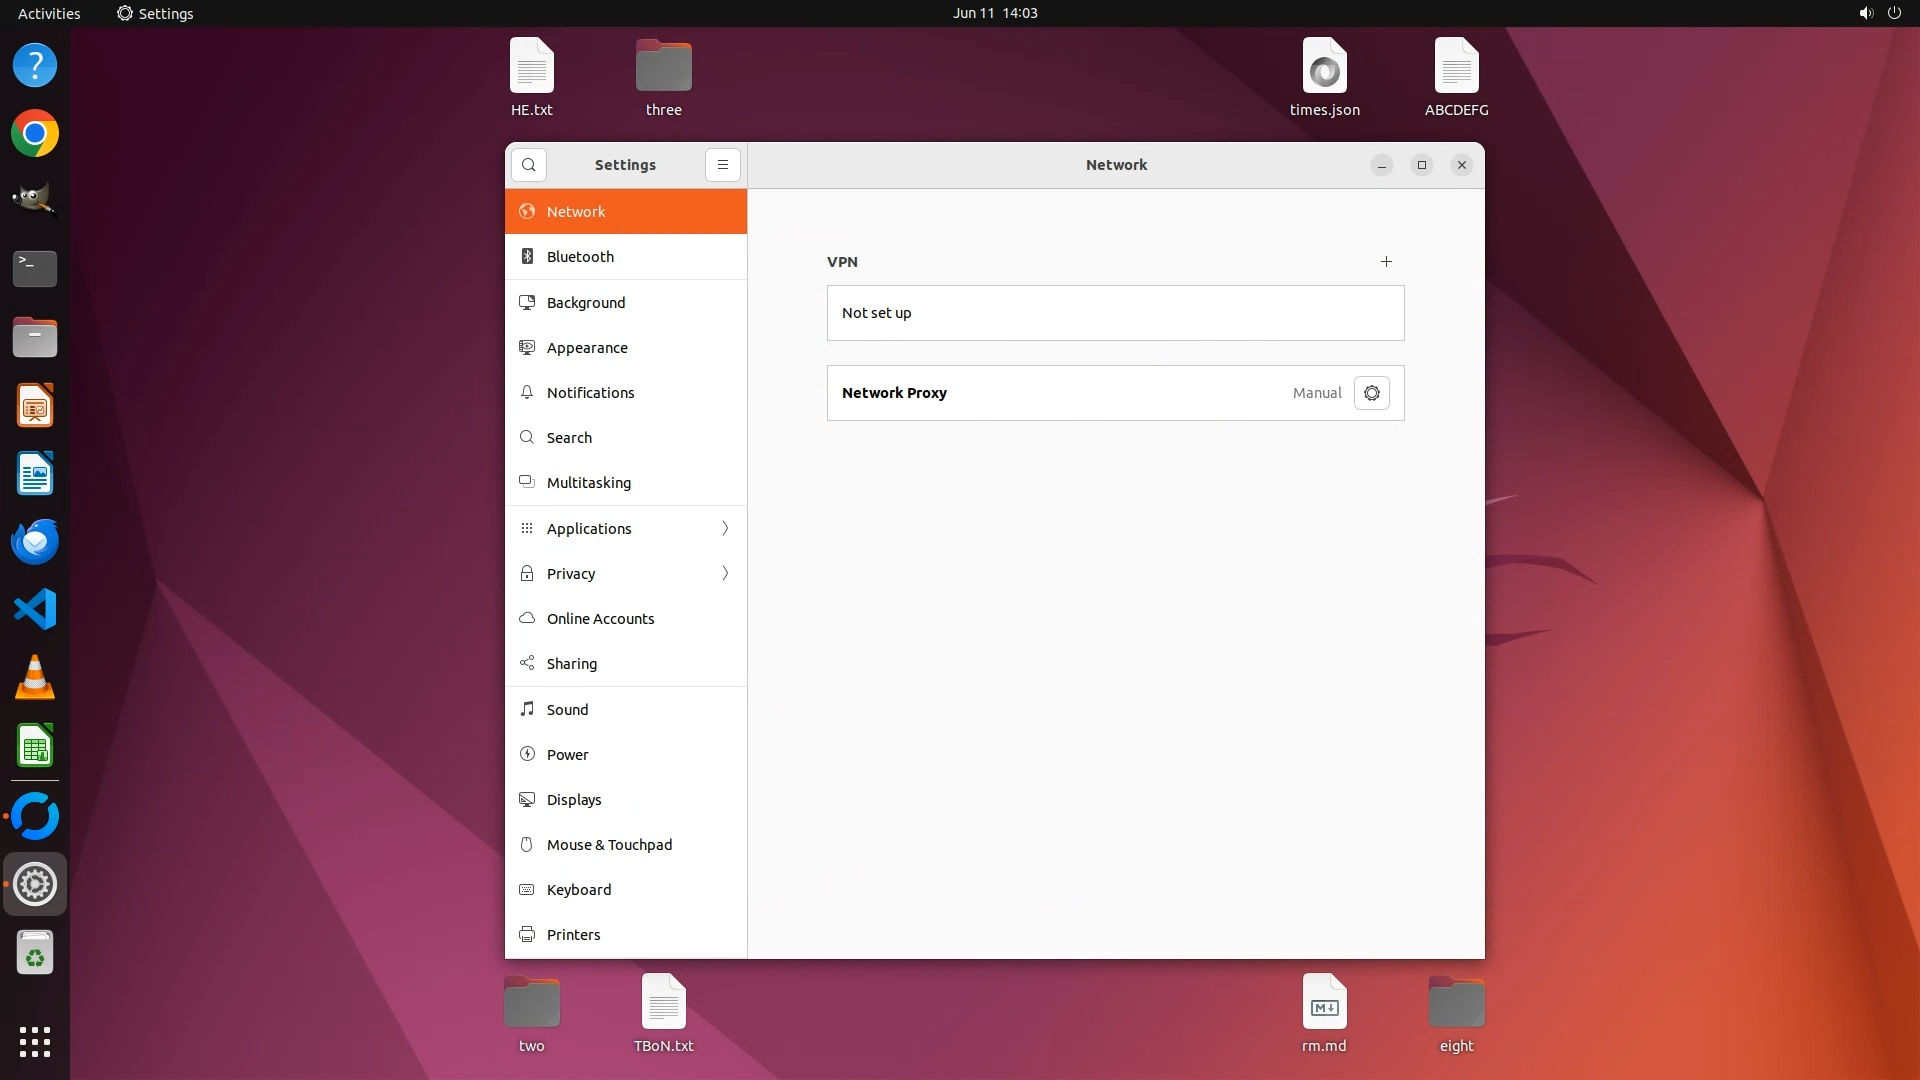Show all applications grid

pyautogui.click(x=35, y=1041)
